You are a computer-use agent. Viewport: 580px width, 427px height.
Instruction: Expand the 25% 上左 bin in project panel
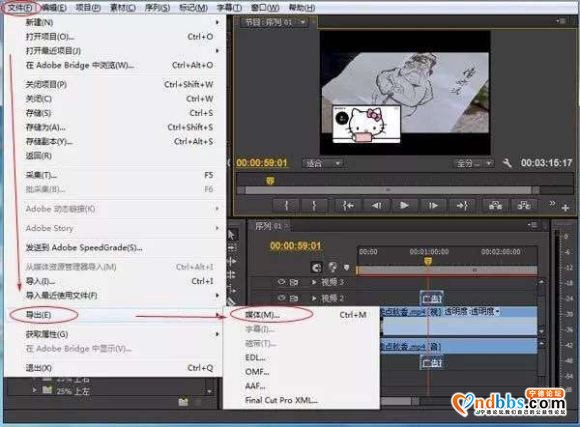[x=34, y=390]
